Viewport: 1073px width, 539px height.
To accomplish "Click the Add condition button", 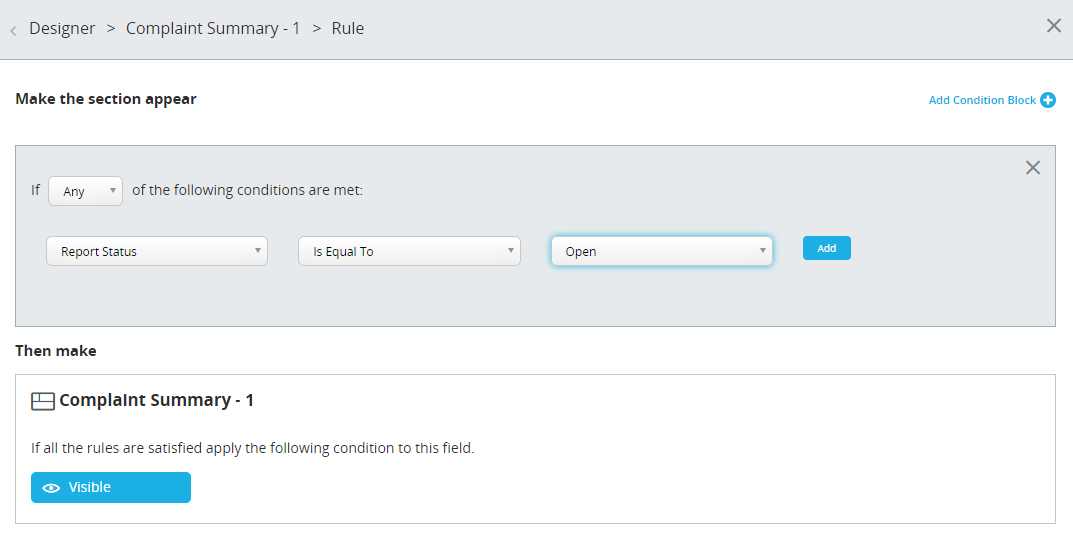I will [x=827, y=248].
